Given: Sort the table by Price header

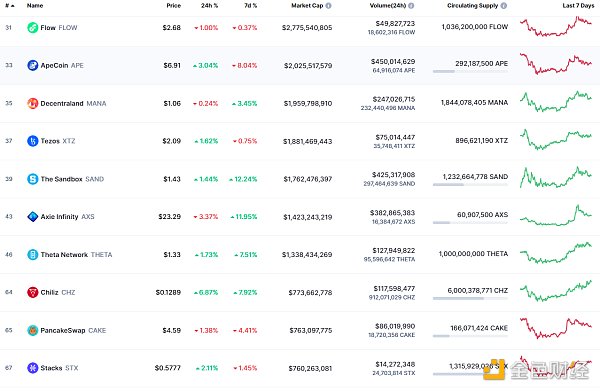Looking at the screenshot, I should pyautogui.click(x=173, y=6).
